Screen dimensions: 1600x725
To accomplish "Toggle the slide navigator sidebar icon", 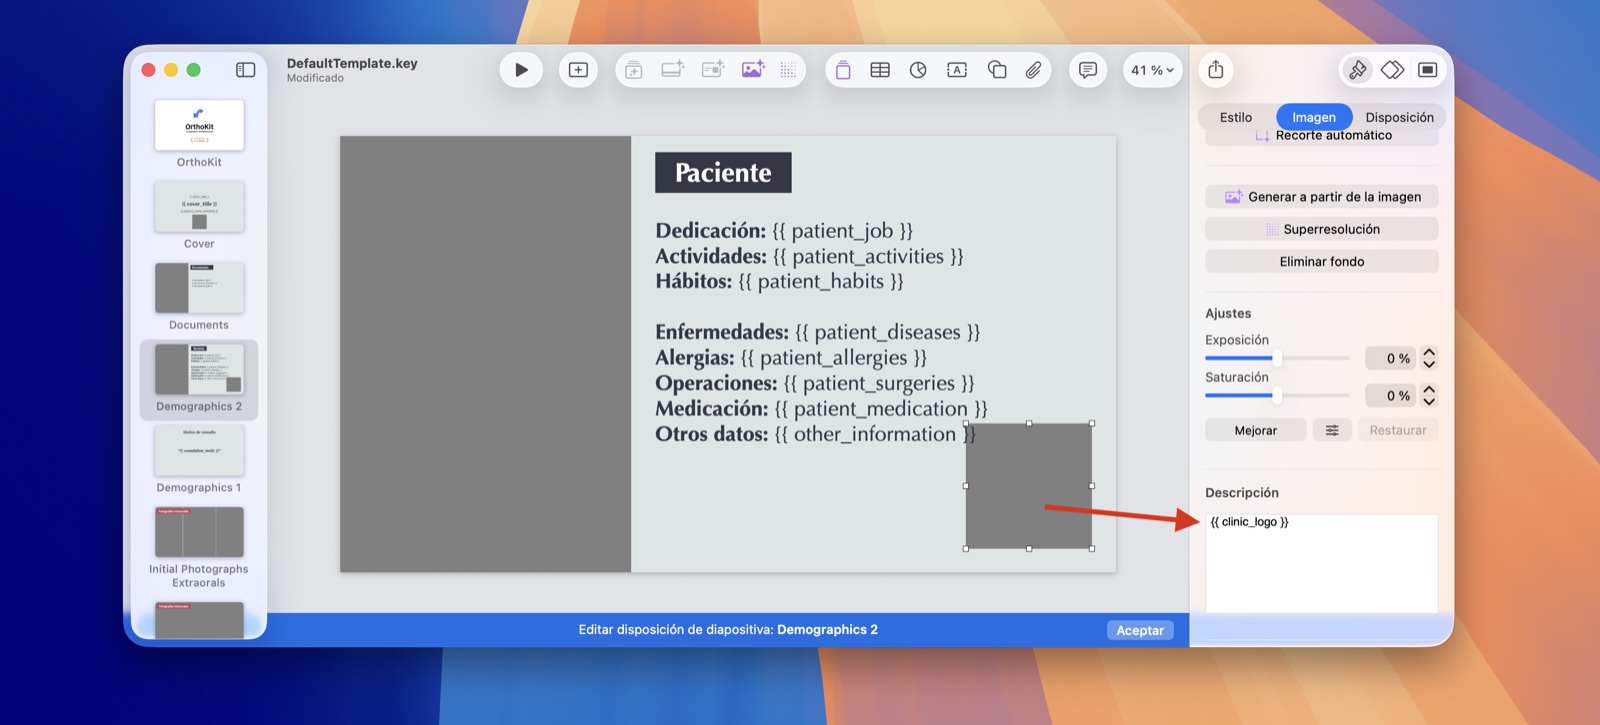I will coord(245,70).
